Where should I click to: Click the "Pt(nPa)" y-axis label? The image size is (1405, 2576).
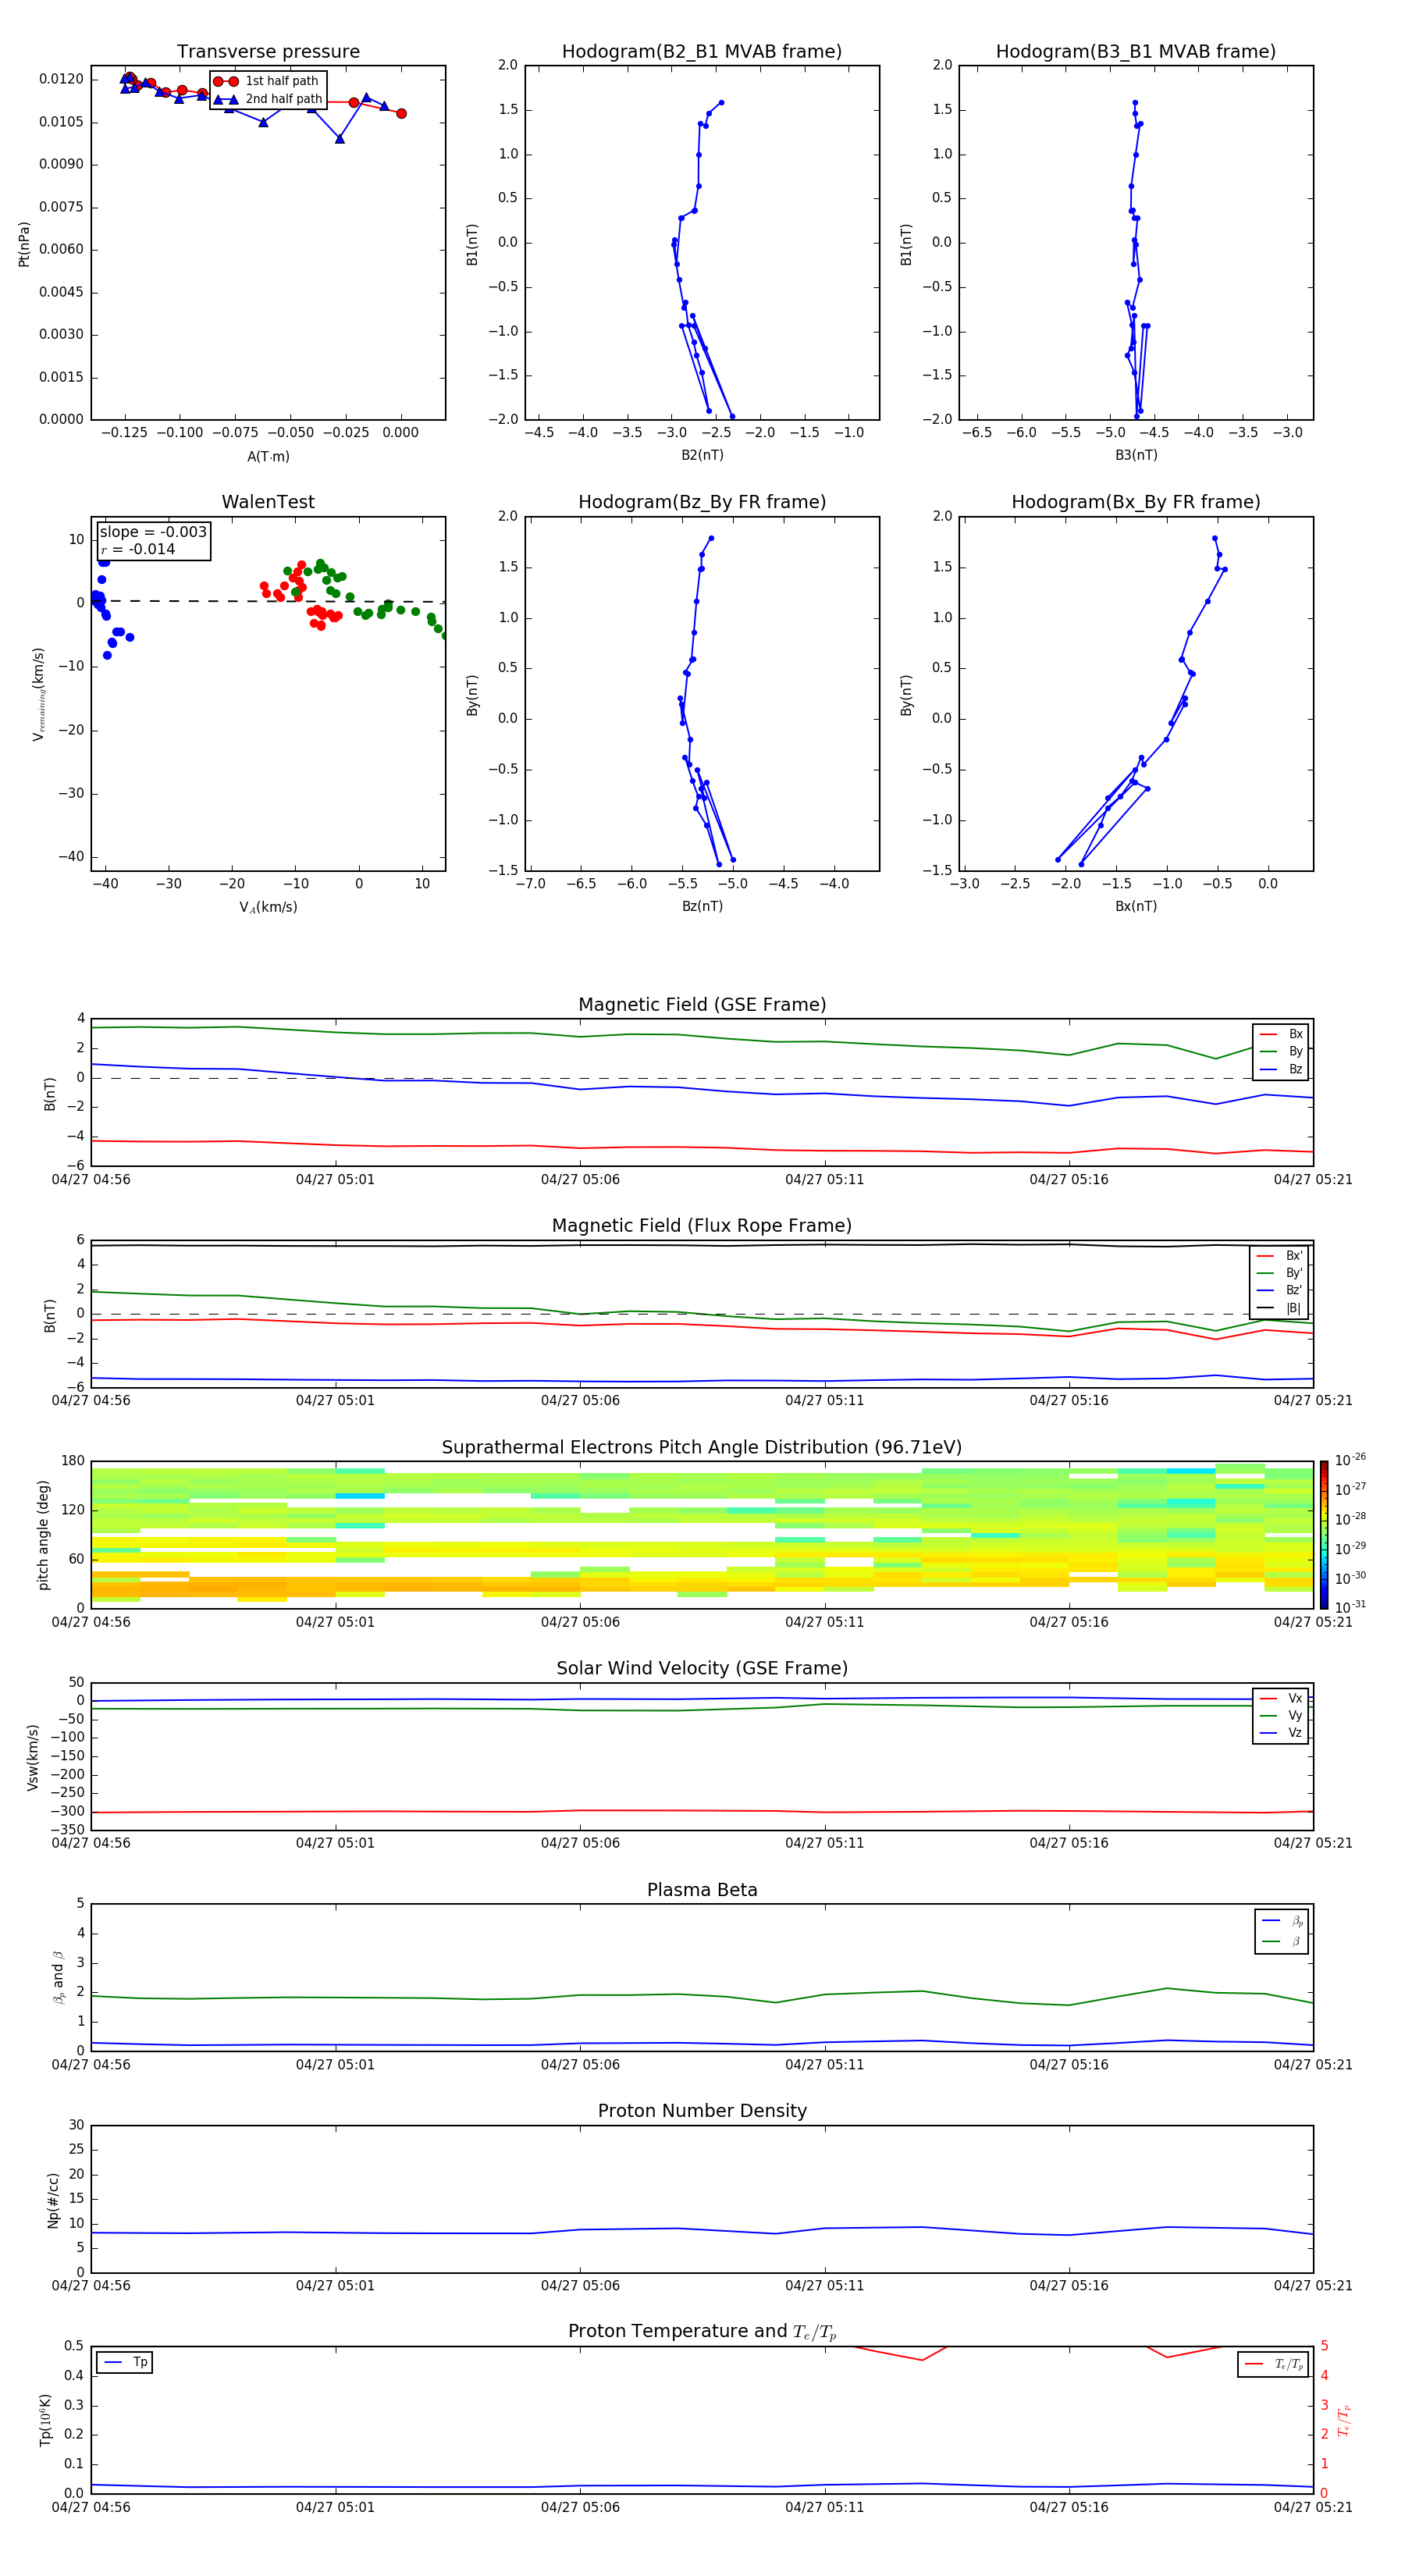[24, 244]
